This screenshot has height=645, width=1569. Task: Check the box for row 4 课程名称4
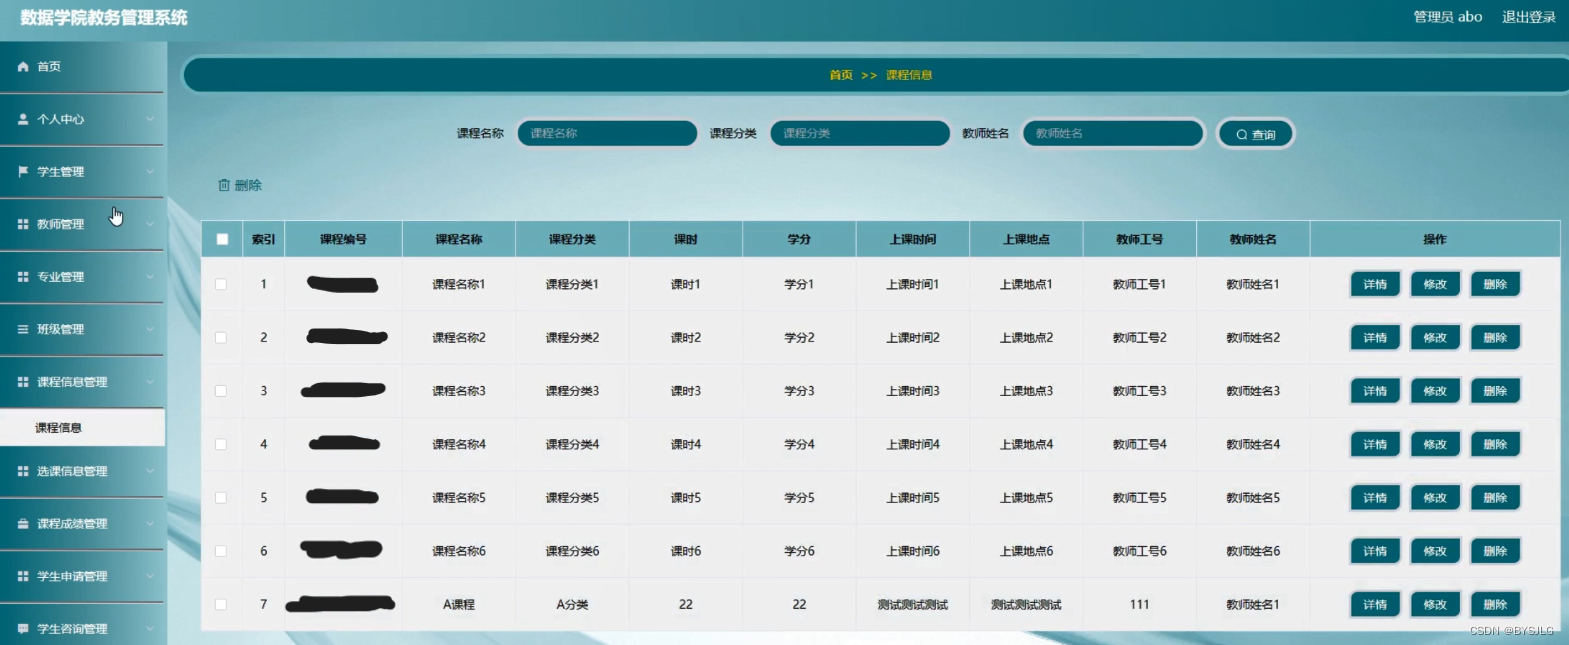pos(221,444)
